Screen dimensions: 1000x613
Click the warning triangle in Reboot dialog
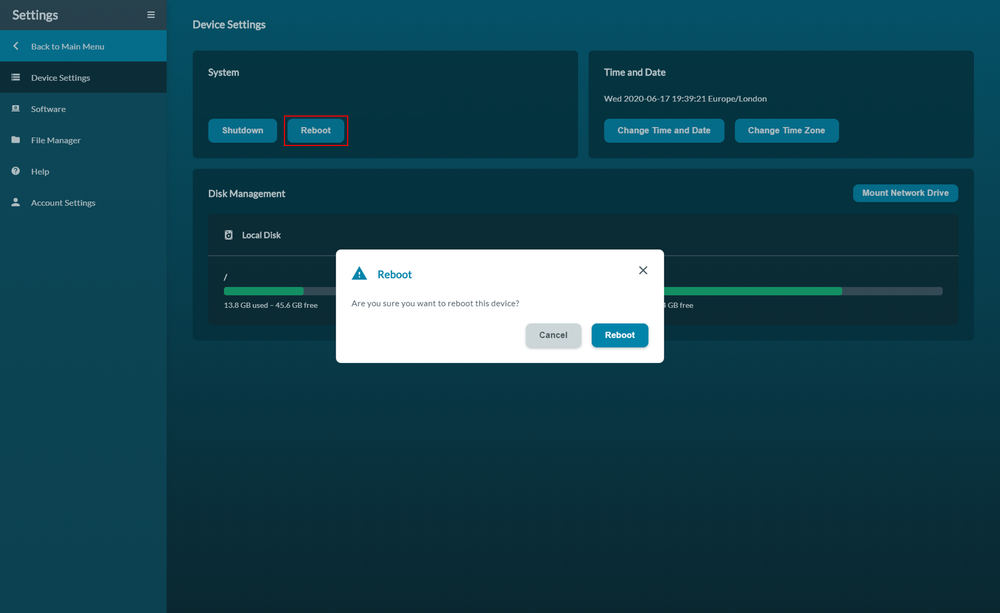[x=360, y=274]
